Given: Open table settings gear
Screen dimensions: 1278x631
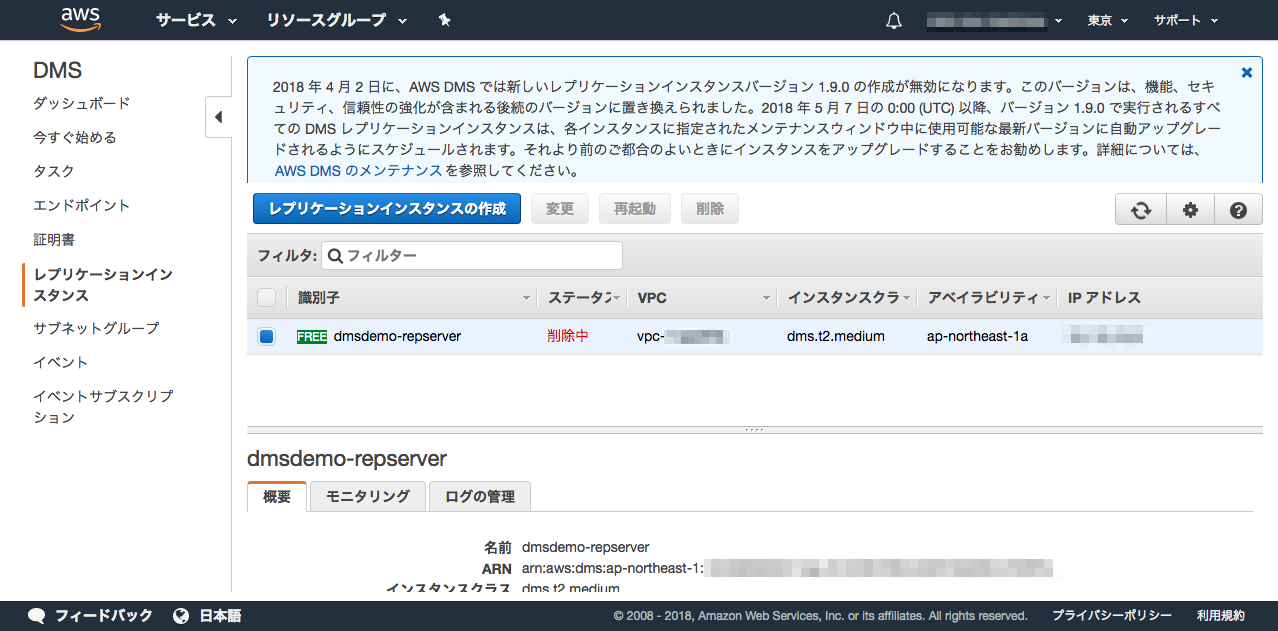Looking at the screenshot, I should click(1190, 210).
